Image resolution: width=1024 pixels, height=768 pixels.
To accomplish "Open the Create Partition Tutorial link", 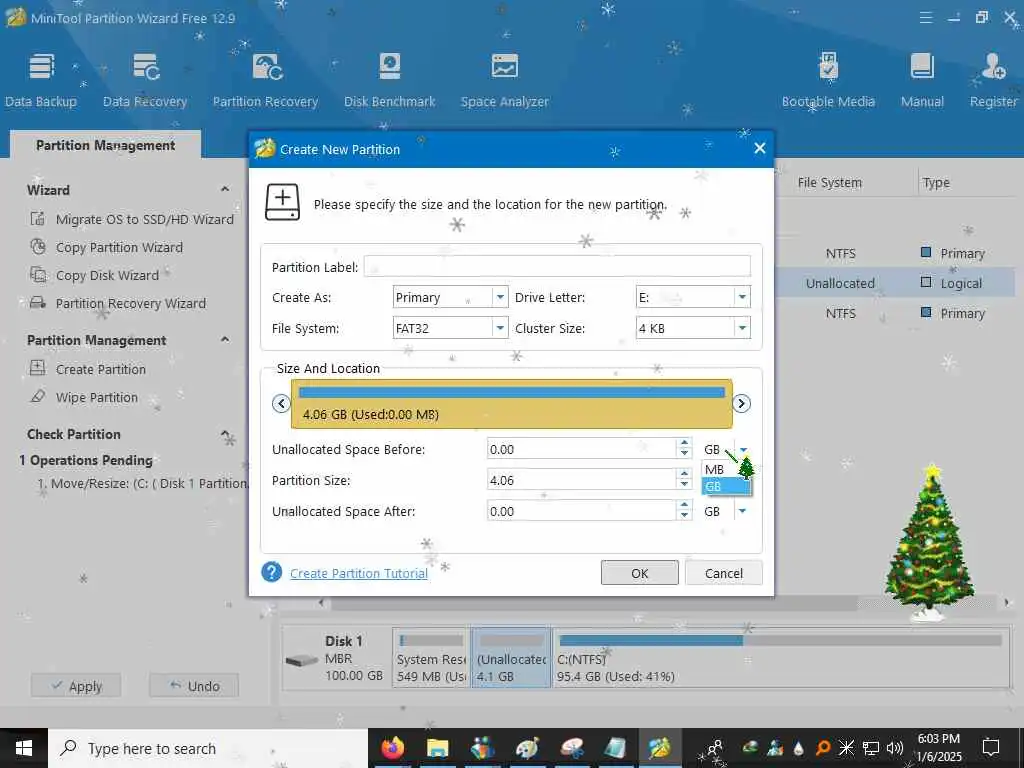I will tap(359, 573).
